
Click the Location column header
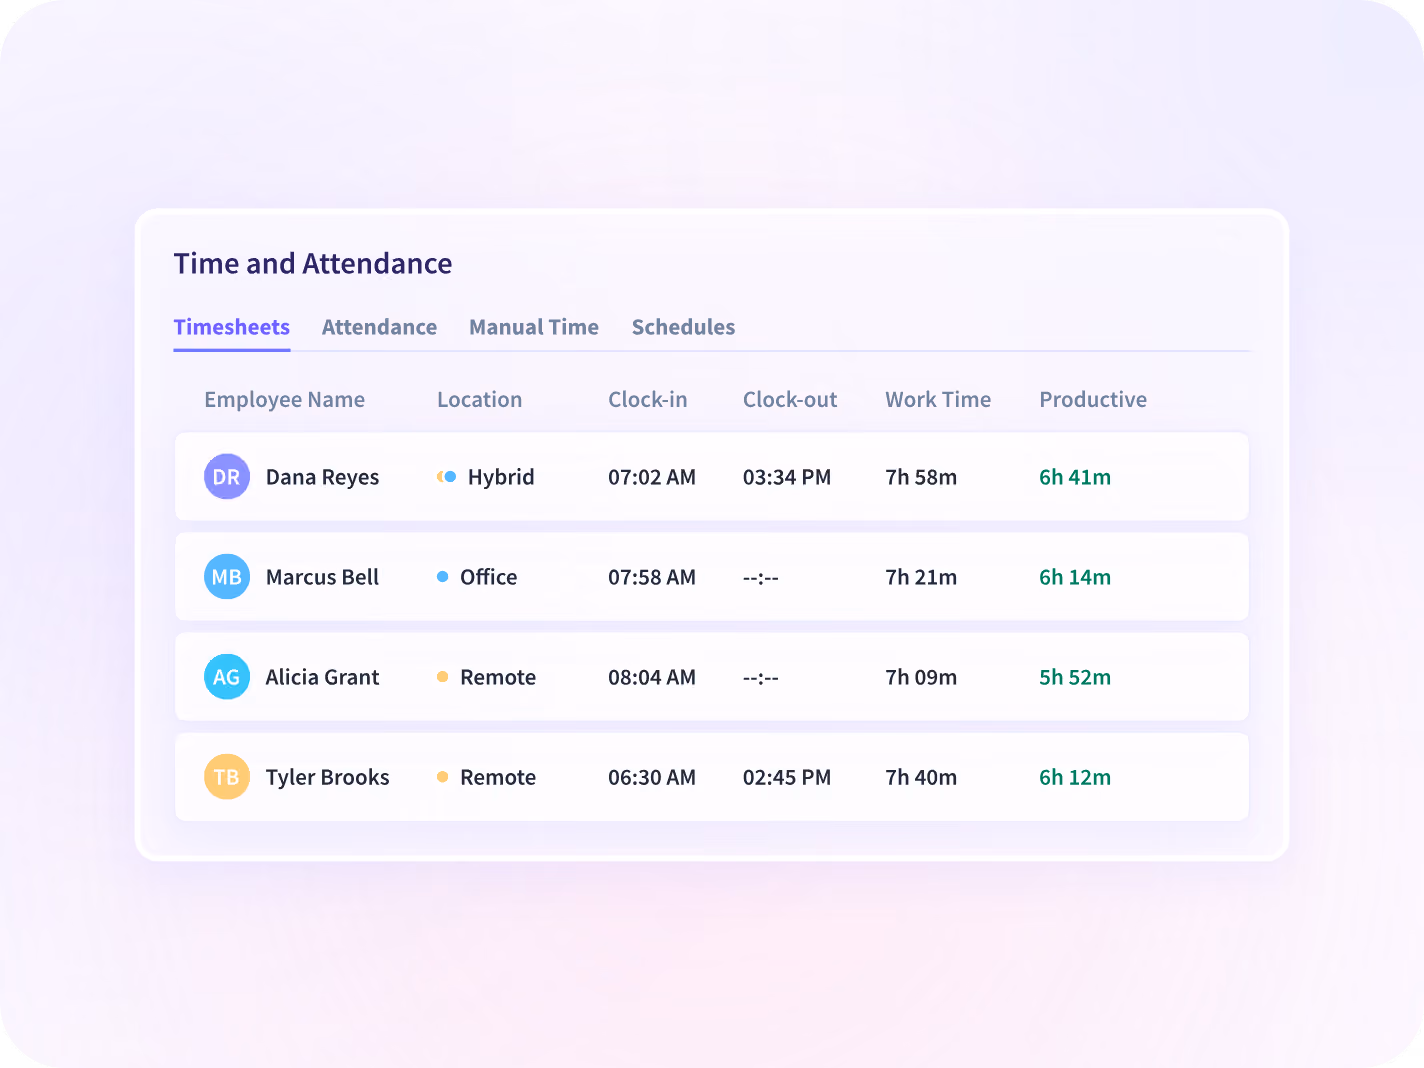point(480,400)
